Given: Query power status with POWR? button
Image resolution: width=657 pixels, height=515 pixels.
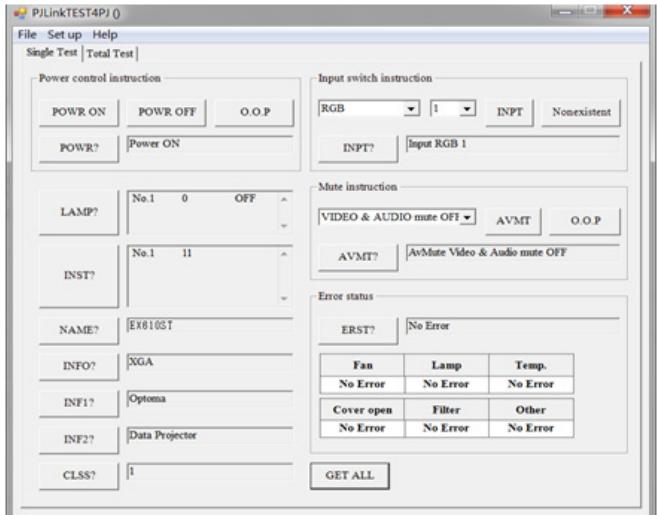Looking at the screenshot, I should [79, 148].
